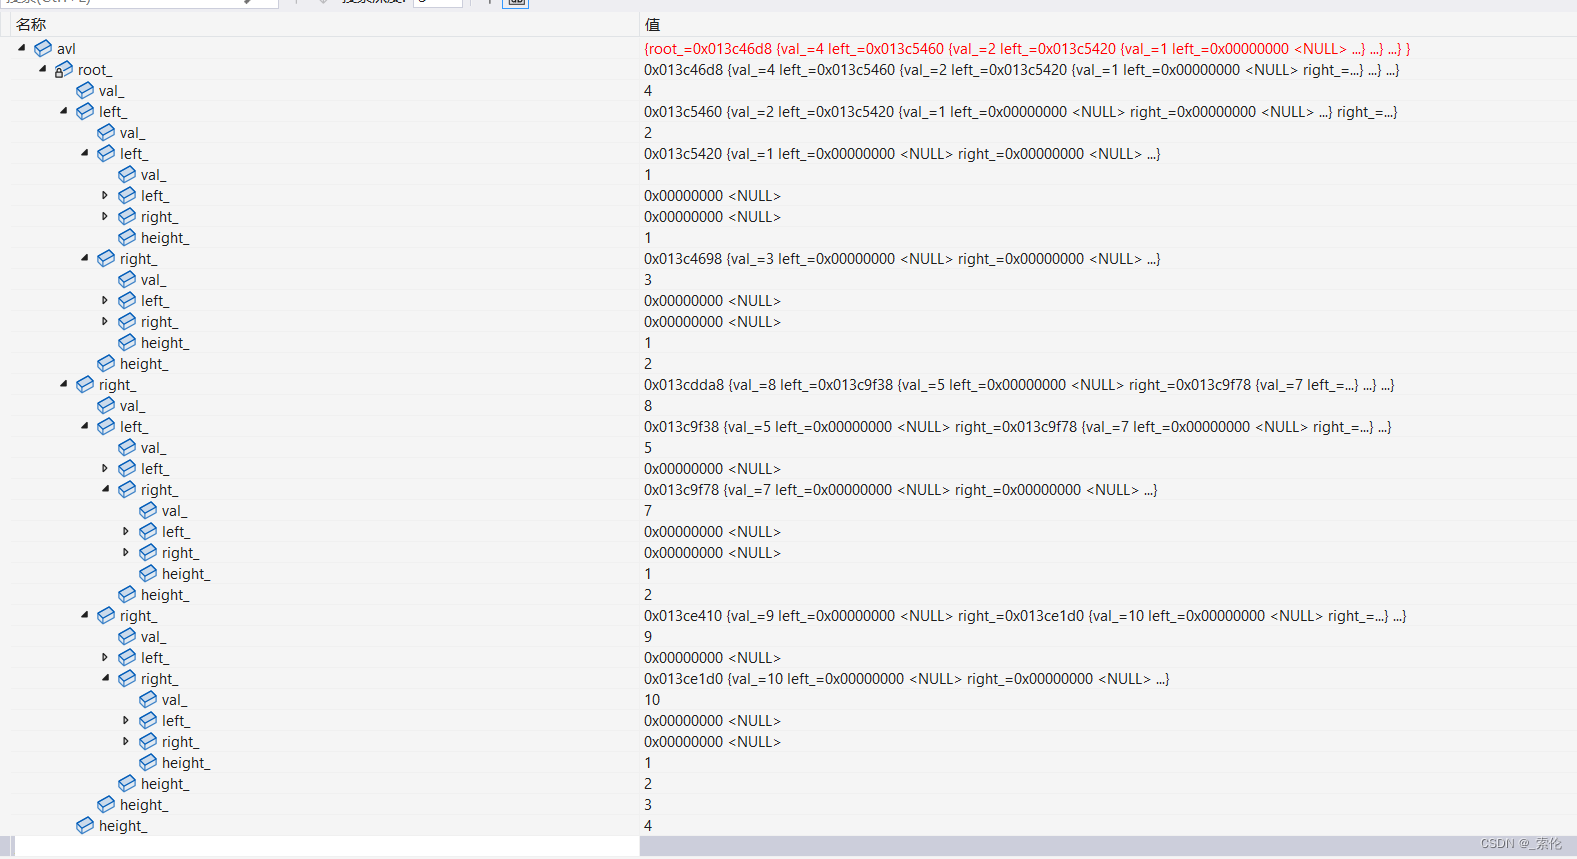Viewport: 1577px width, 859px height.
Task: Select the right_ row name at 0x013ce1d0
Action: (x=160, y=679)
